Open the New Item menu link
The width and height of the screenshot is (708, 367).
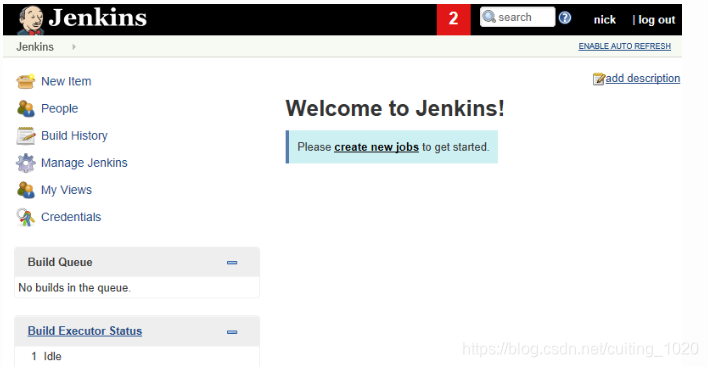(66, 81)
